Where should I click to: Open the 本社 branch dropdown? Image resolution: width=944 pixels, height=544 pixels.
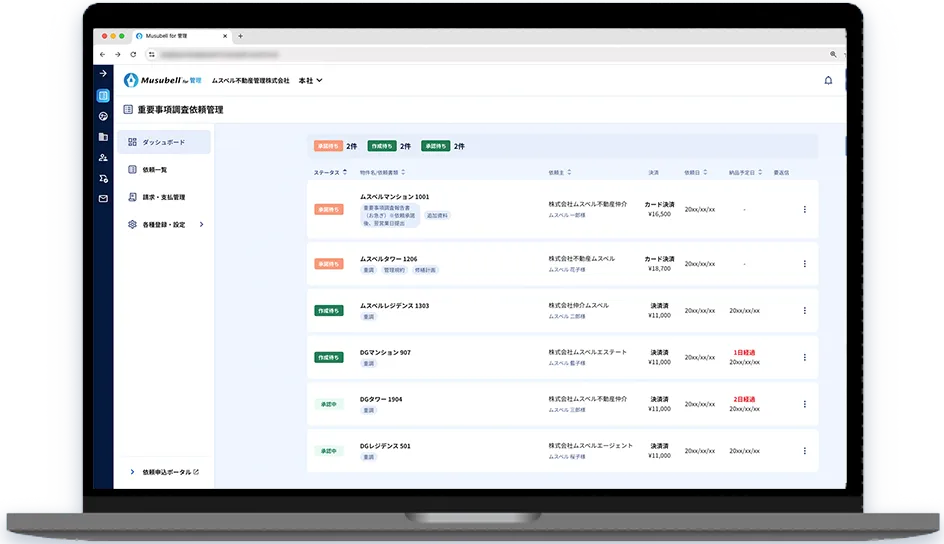[x=311, y=81]
